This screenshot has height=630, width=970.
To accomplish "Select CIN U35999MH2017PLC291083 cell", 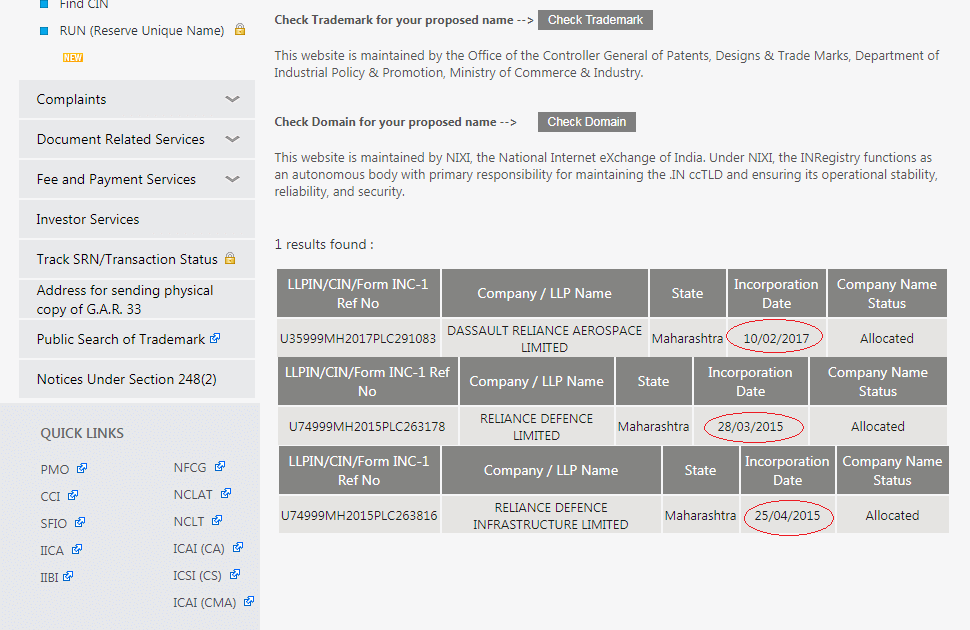I will pos(358,339).
